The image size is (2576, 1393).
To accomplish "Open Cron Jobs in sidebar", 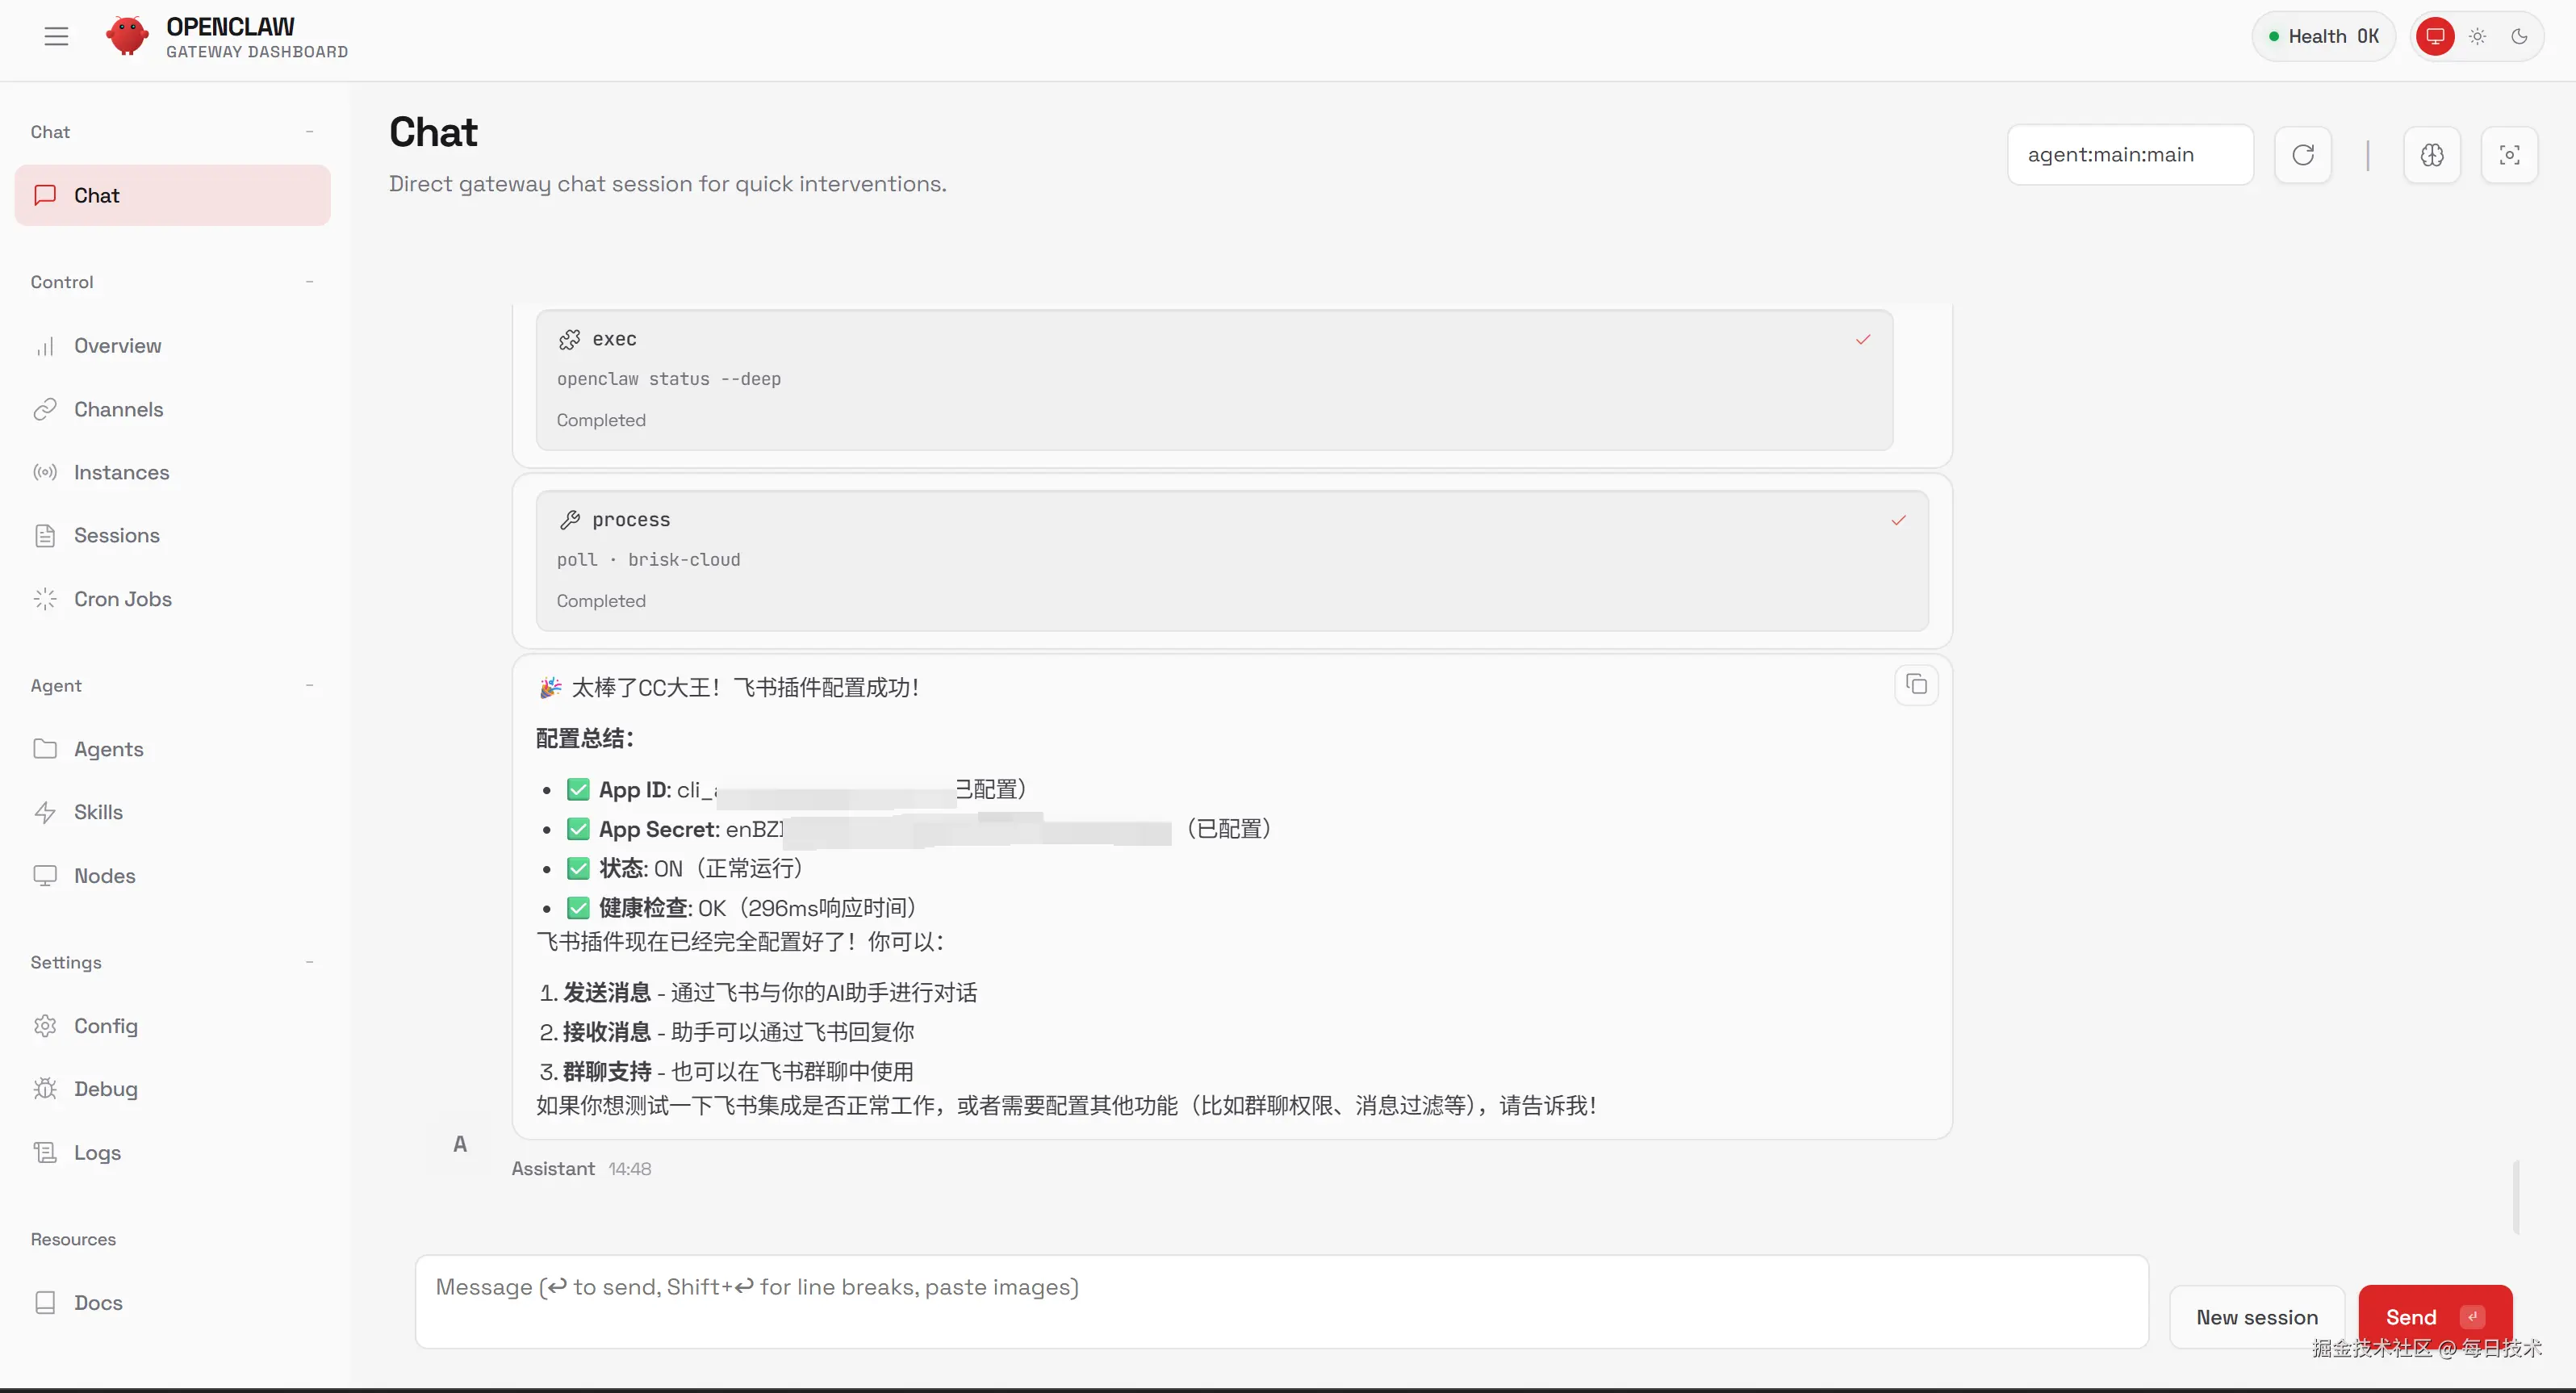I will [x=122, y=599].
